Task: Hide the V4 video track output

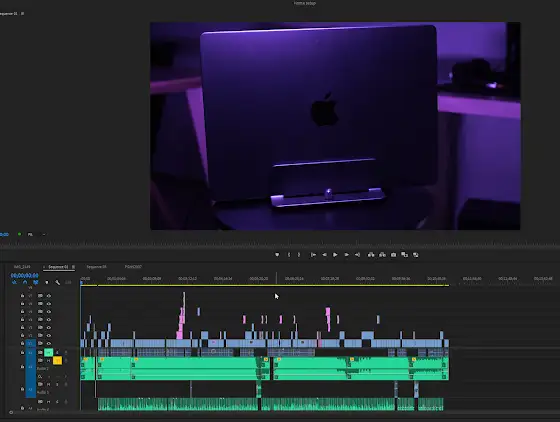Action: (49, 320)
